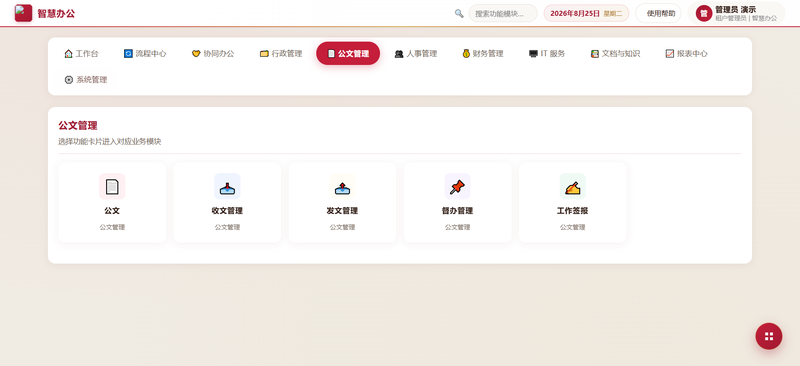Select the 行政管理 tab
This screenshot has height=366, width=800.
click(281, 53)
